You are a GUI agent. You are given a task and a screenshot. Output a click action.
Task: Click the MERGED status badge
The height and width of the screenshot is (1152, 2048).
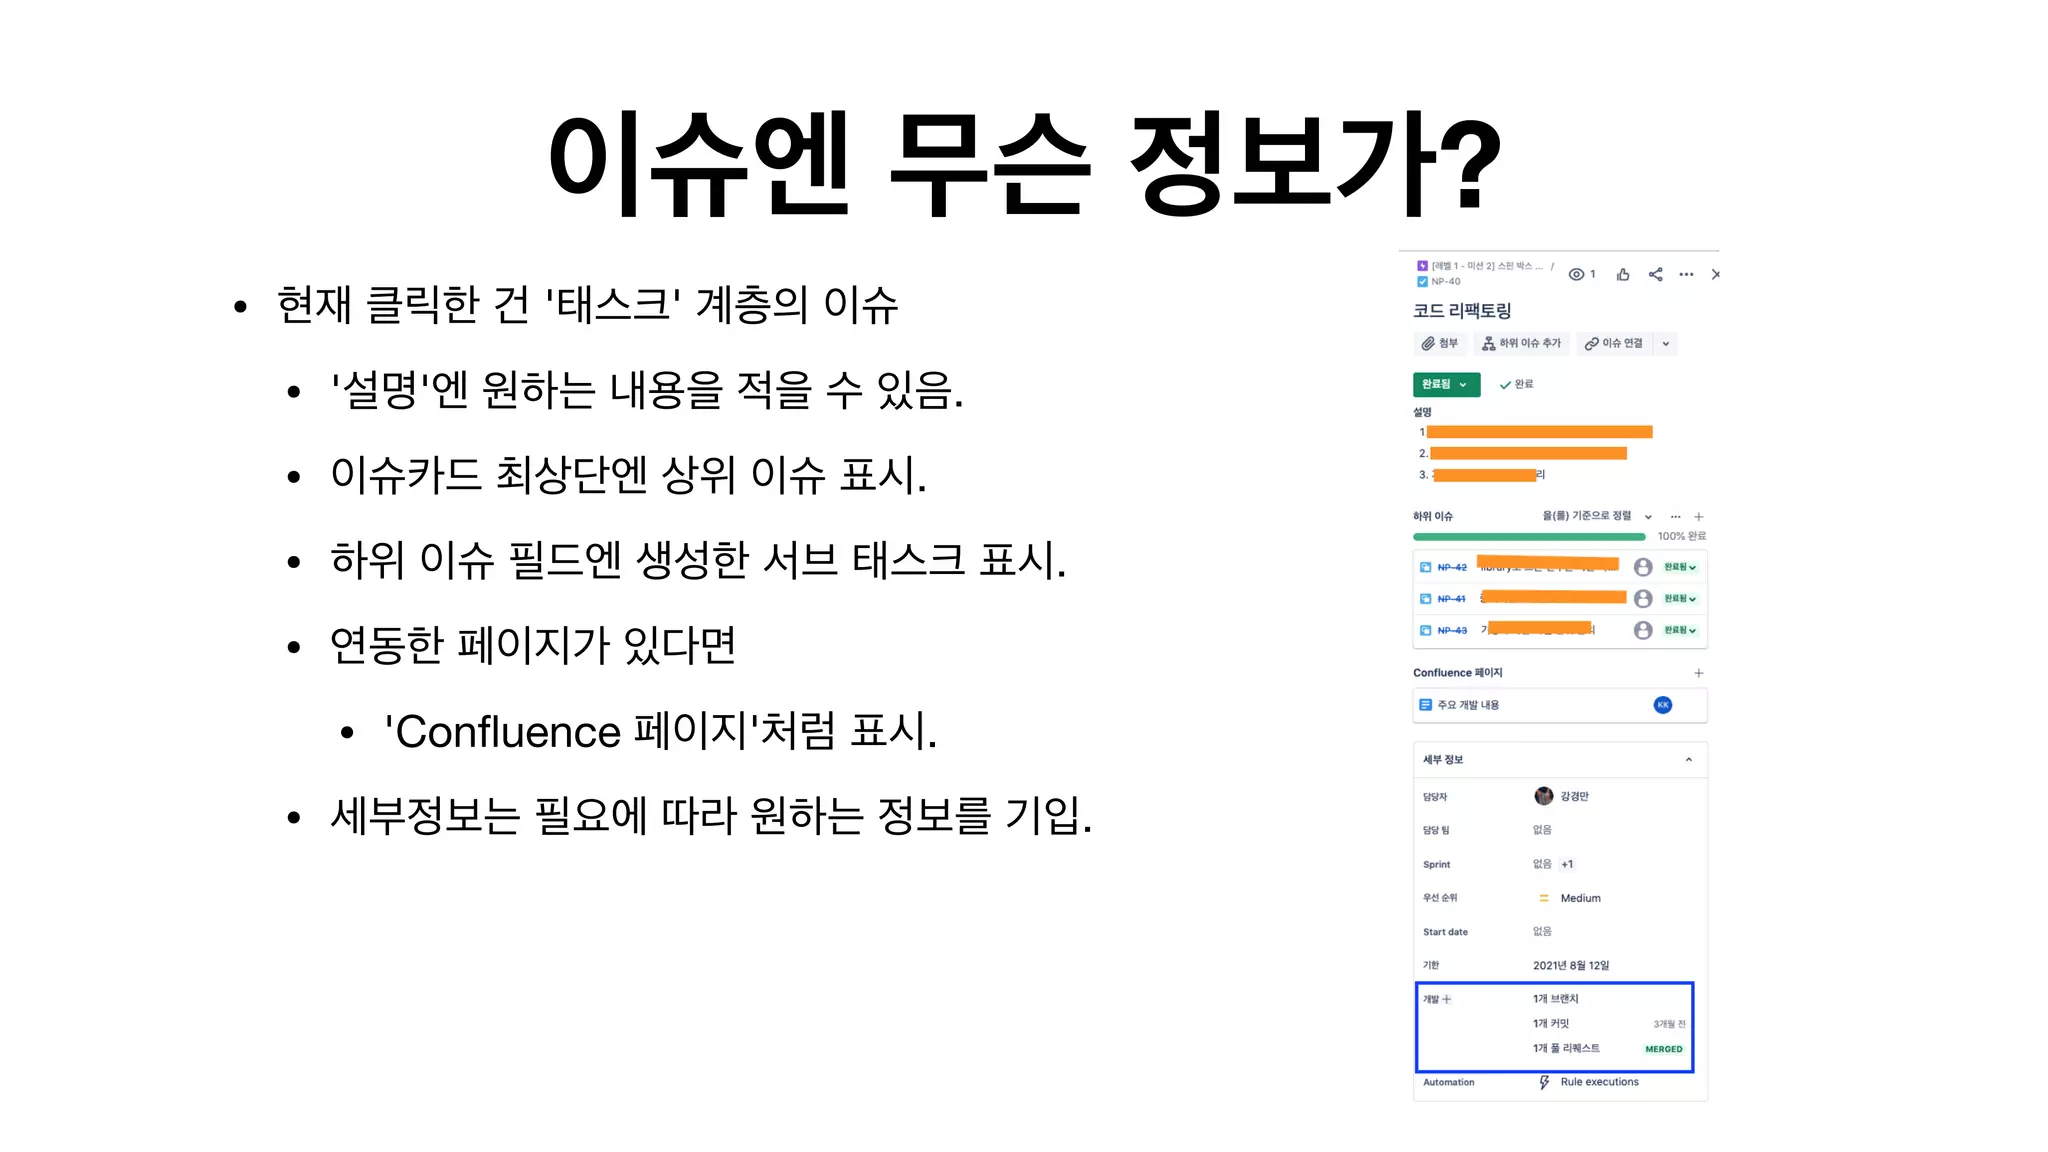pos(1664,1049)
